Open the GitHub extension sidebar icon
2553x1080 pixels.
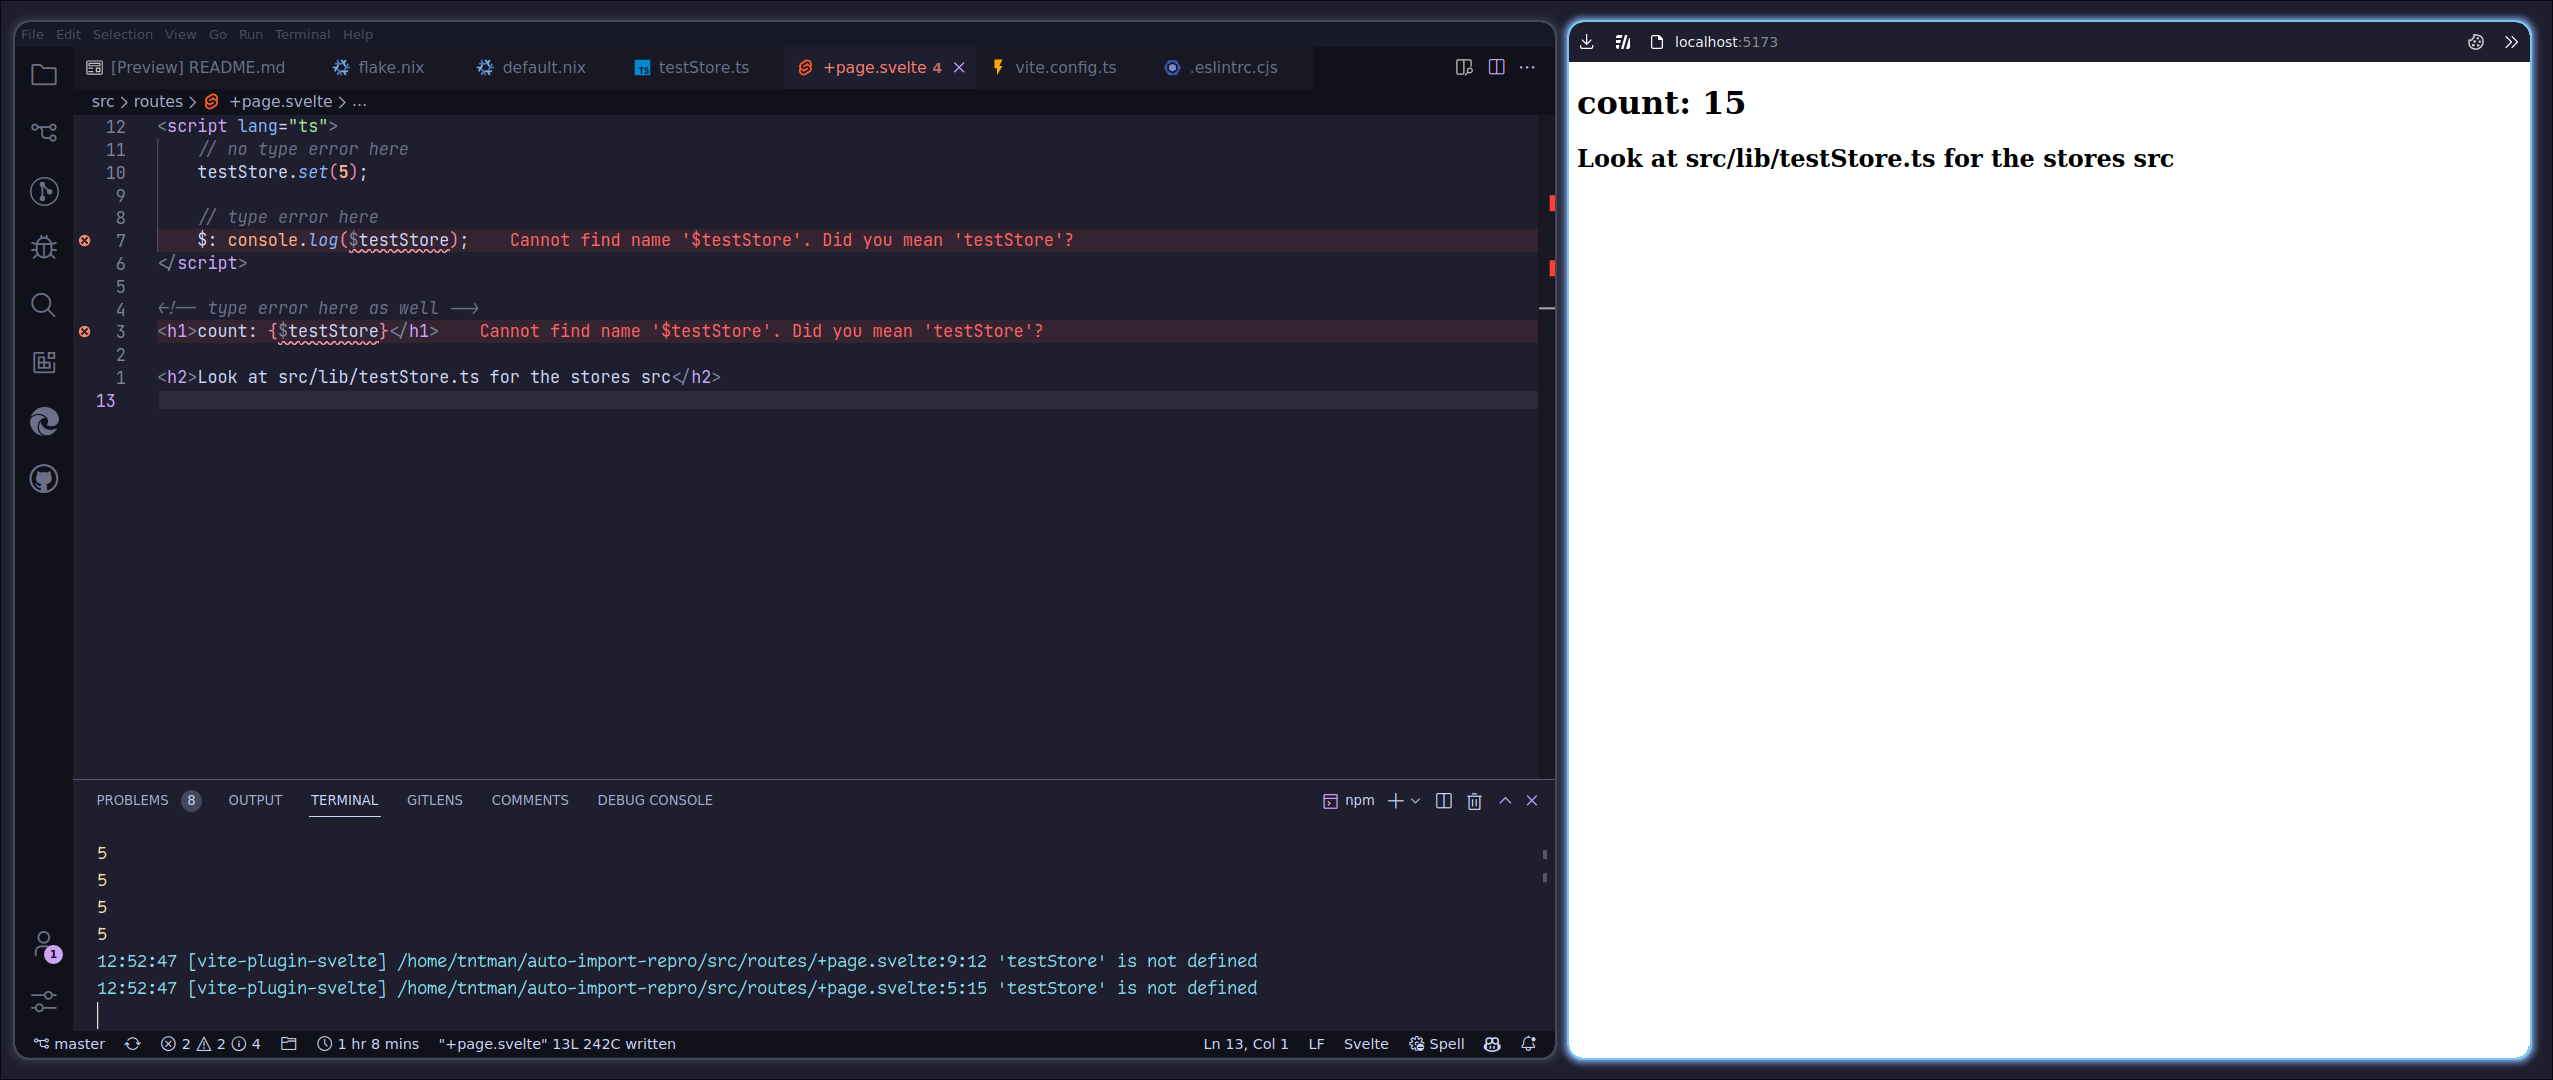tap(44, 478)
